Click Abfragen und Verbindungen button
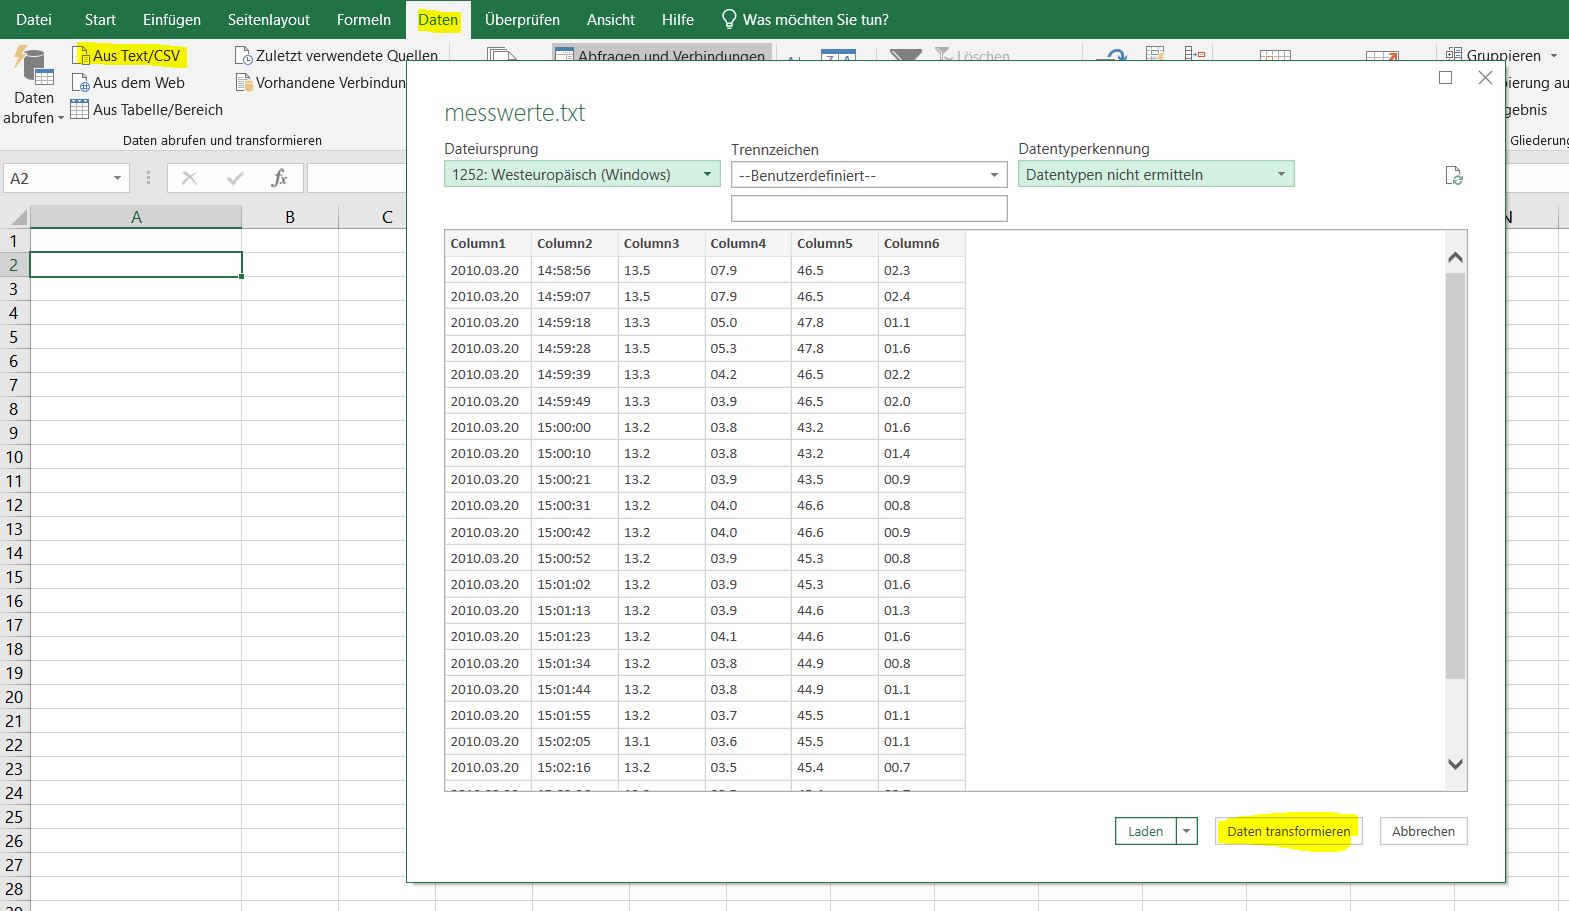 660,54
